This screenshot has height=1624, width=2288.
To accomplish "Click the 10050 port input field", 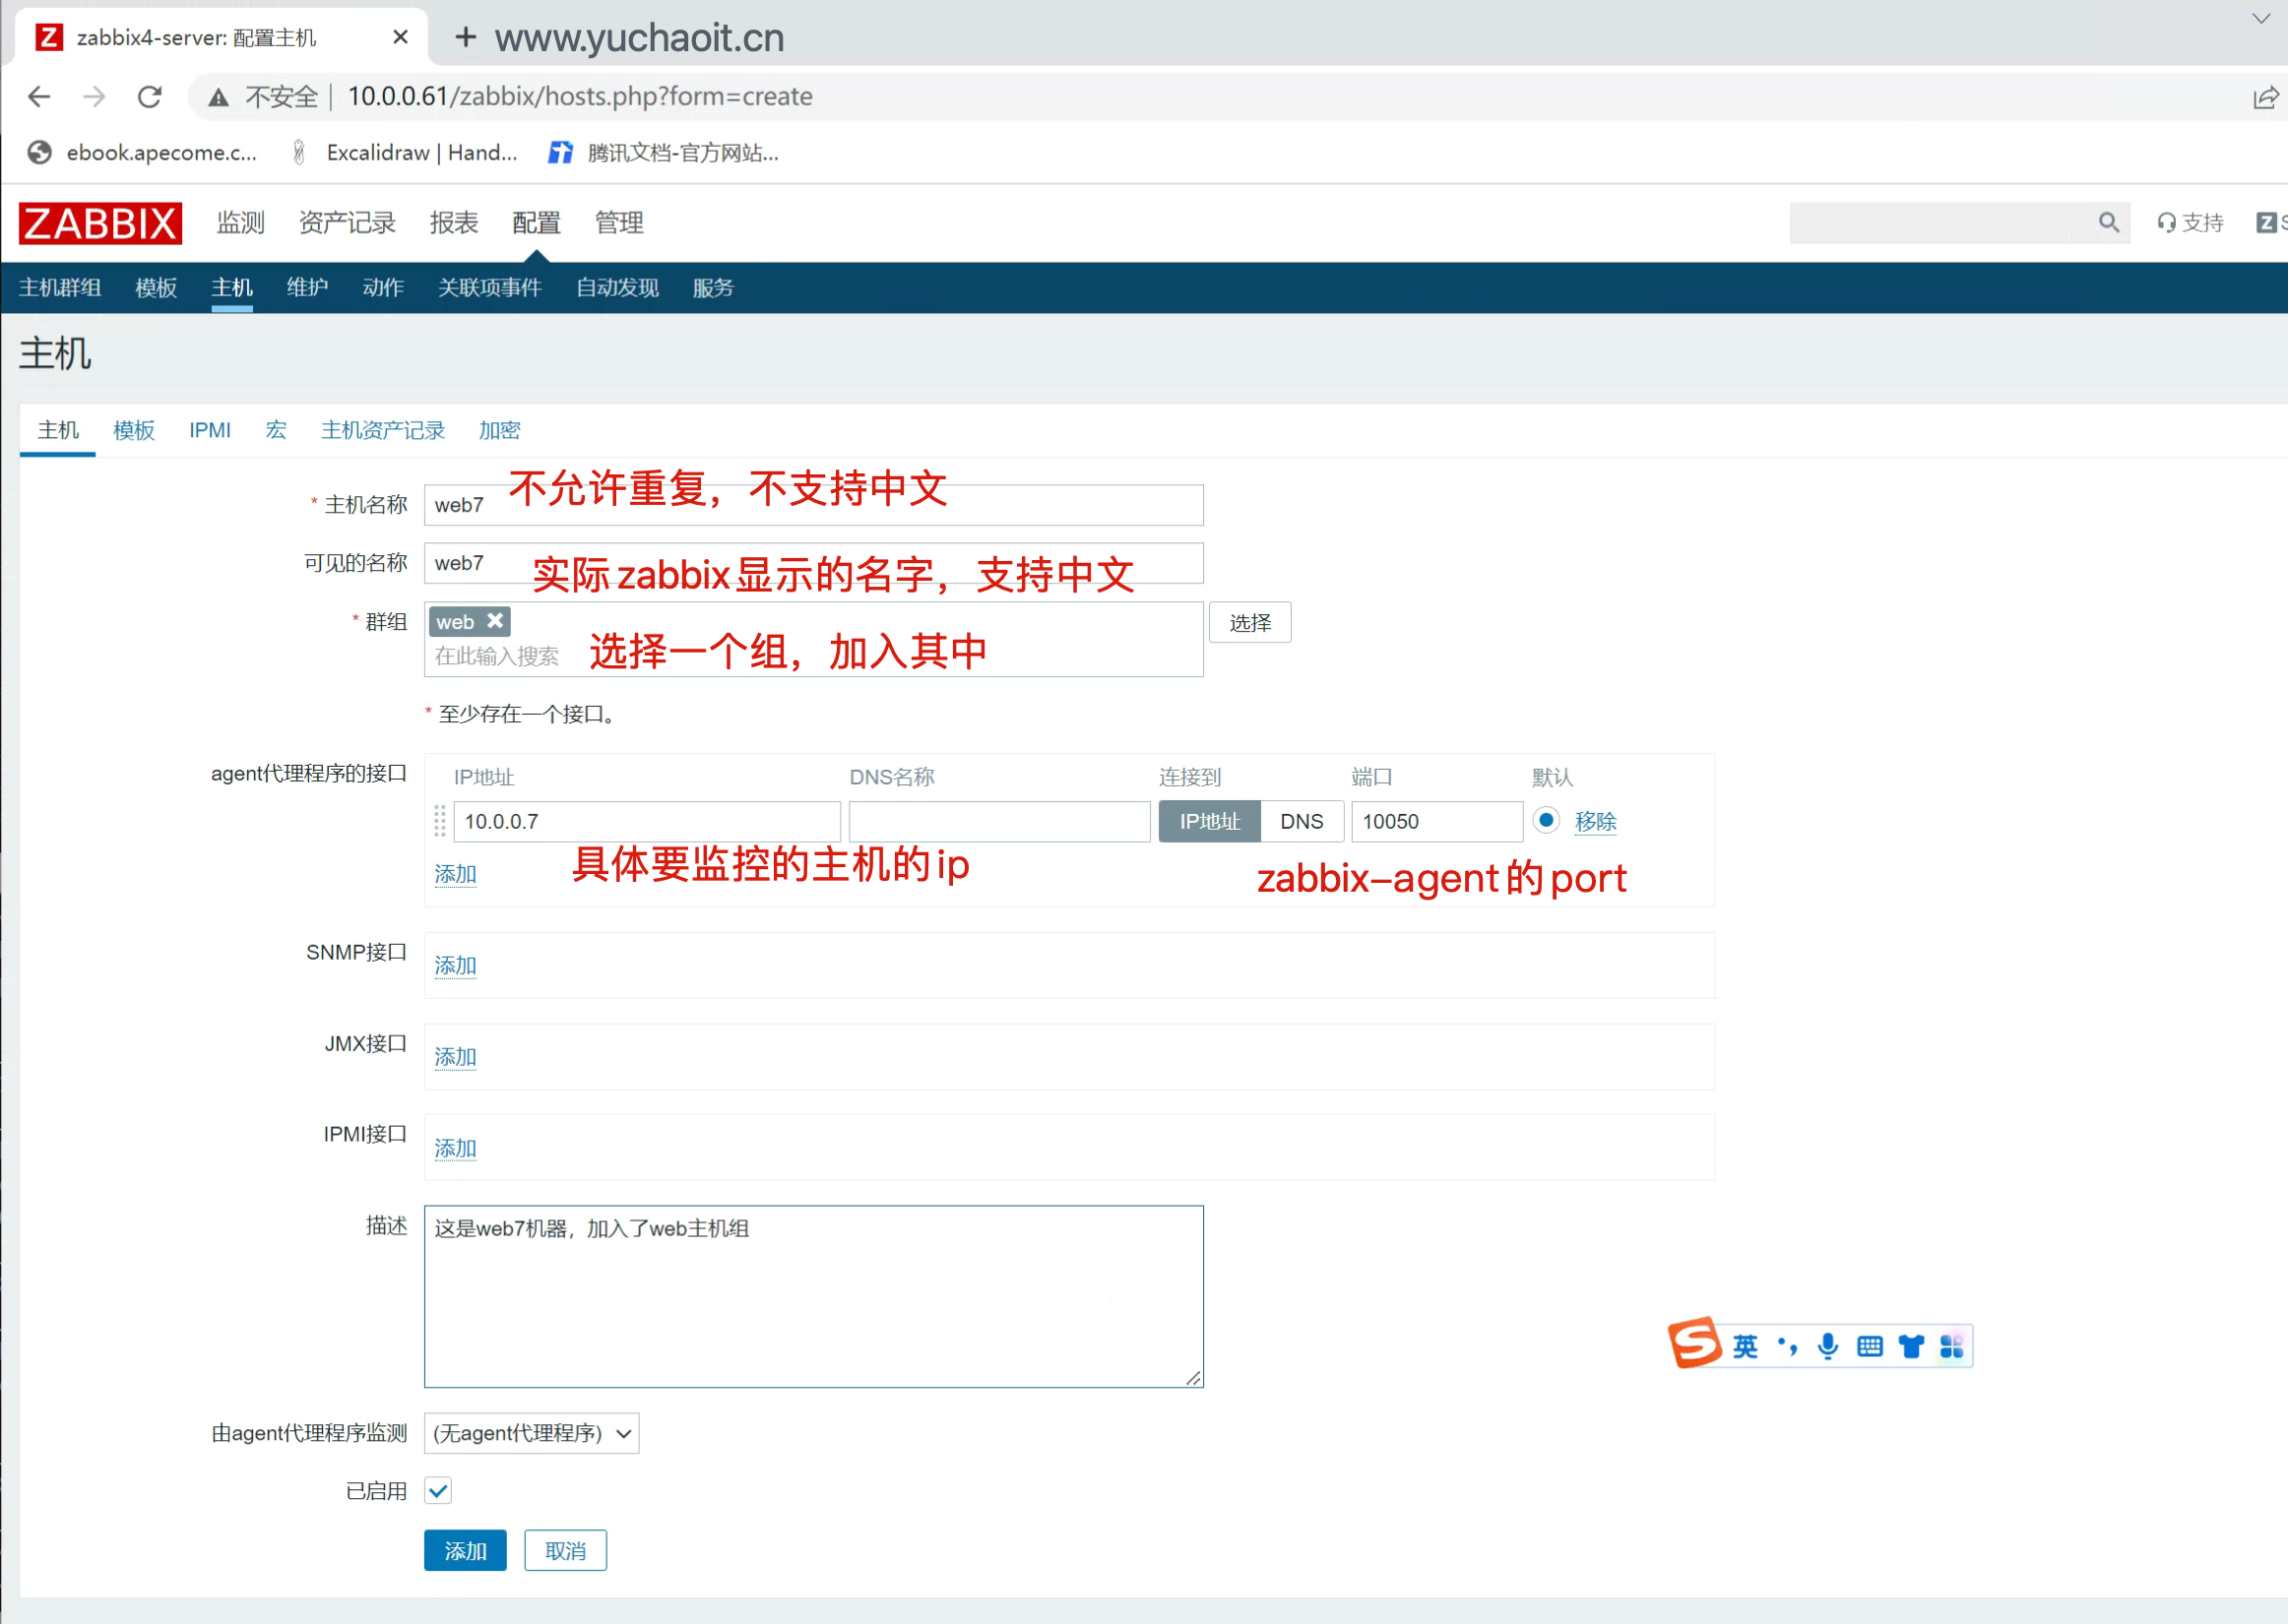I will click(1436, 821).
